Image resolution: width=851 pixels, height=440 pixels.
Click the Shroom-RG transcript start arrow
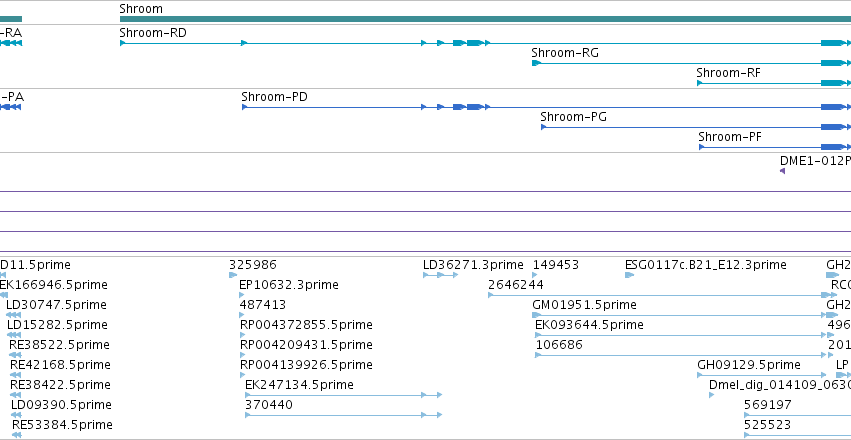536,63
